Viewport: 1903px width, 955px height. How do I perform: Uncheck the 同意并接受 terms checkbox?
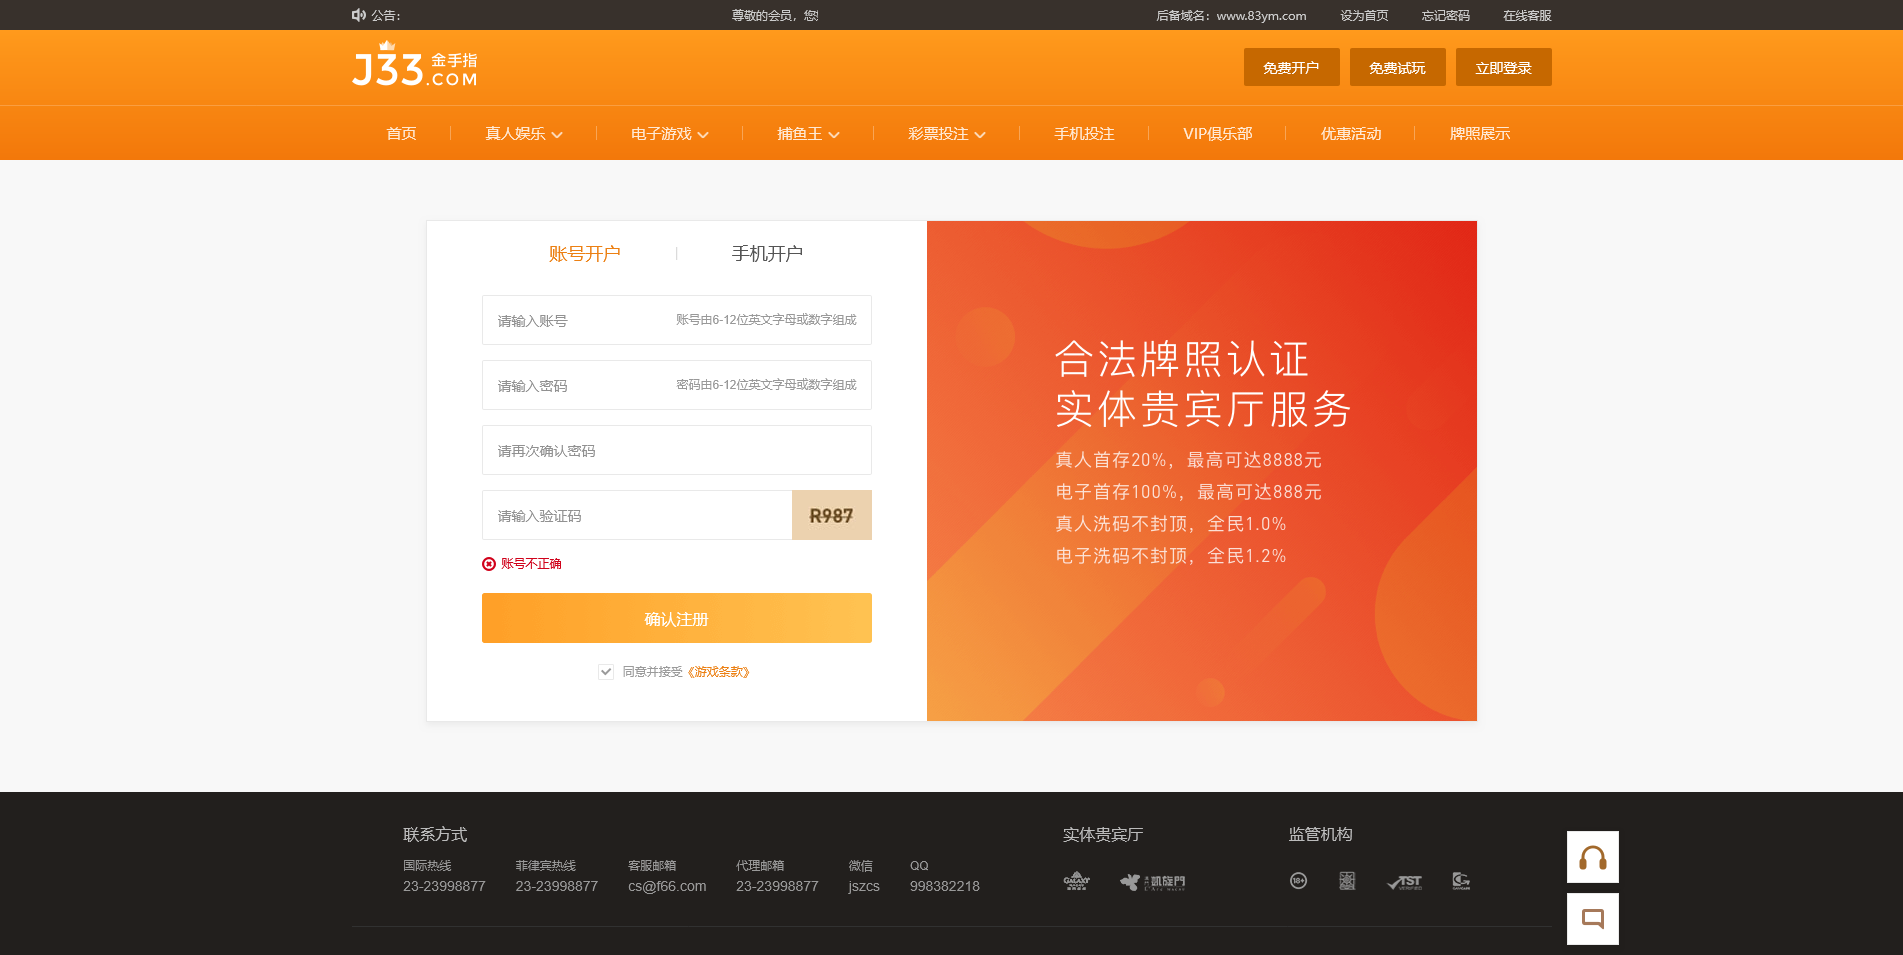606,672
